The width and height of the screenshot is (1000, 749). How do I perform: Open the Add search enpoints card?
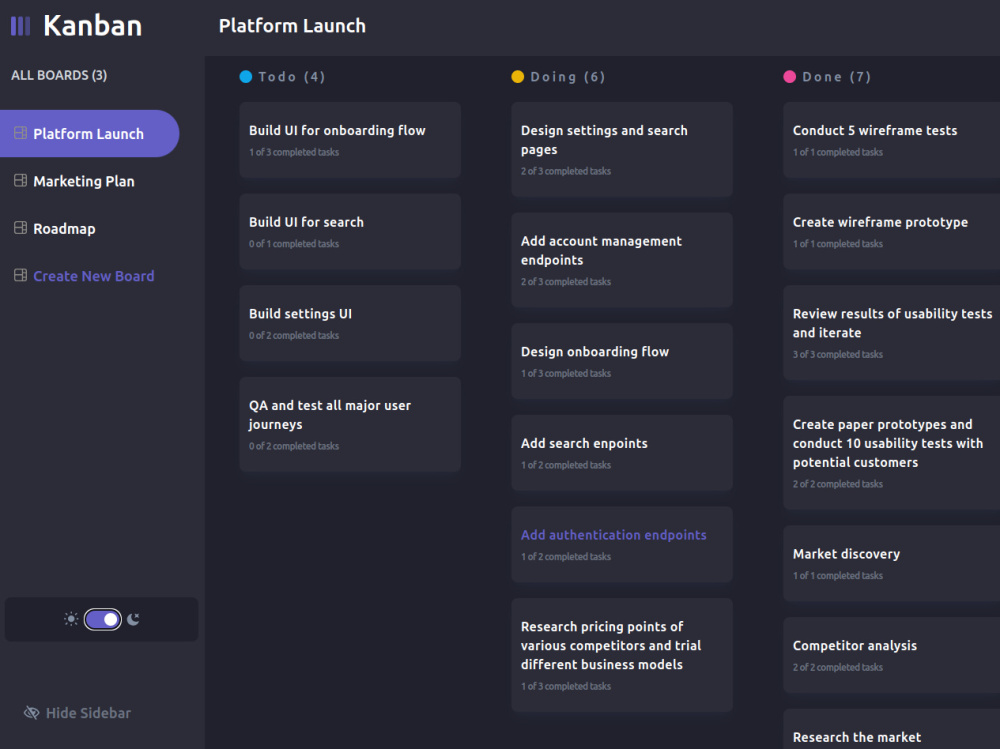point(622,452)
